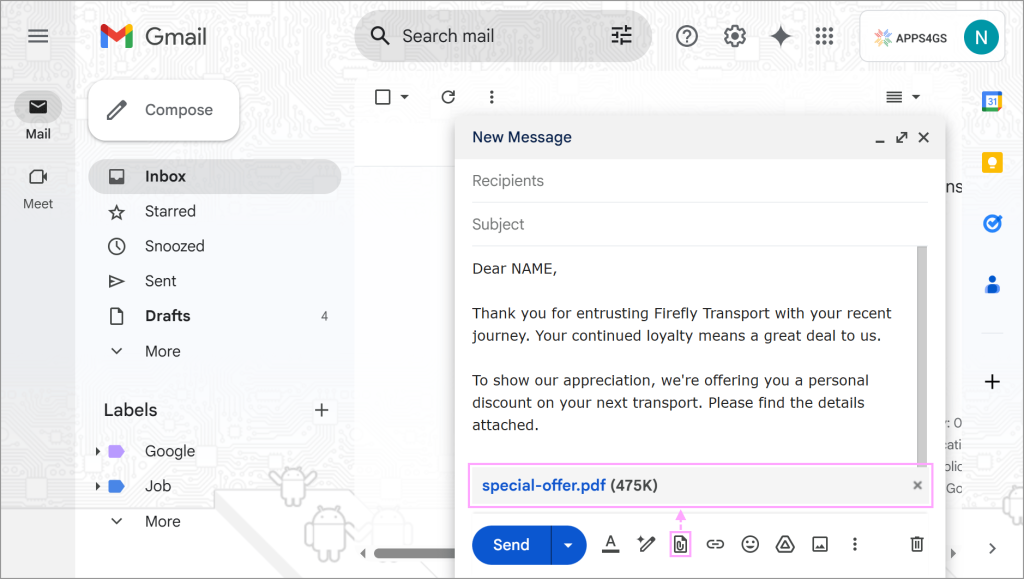The width and height of the screenshot is (1024, 579).
Task: Open the Drafts folder
Action: (167, 316)
